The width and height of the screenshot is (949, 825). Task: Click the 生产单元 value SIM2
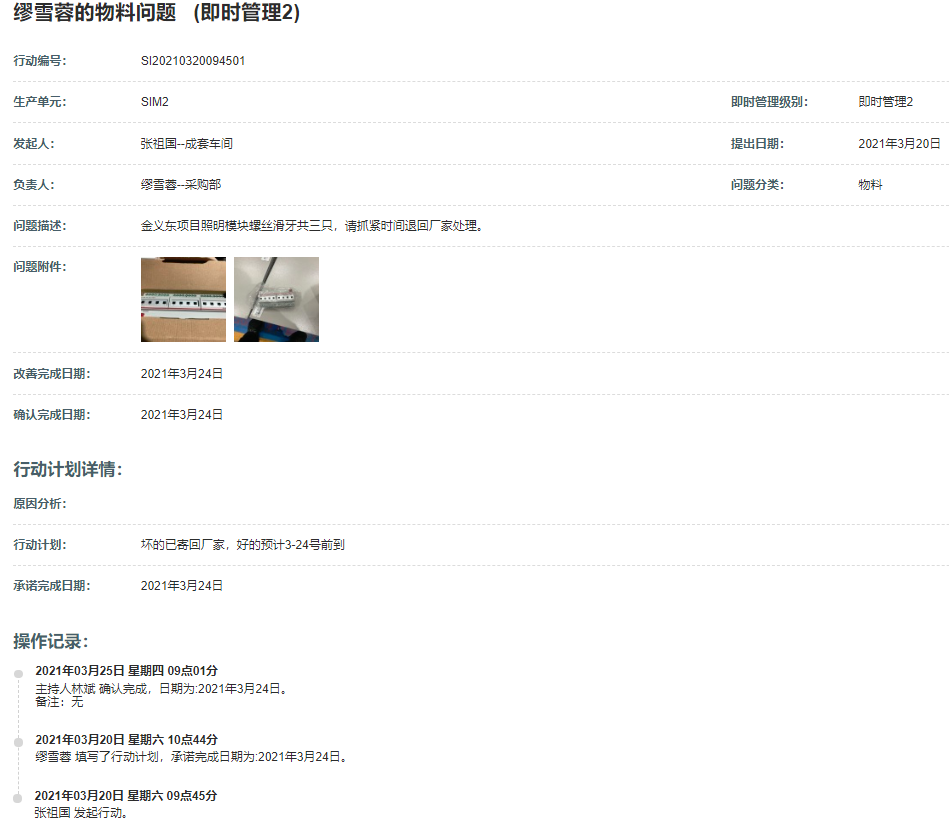(155, 102)
